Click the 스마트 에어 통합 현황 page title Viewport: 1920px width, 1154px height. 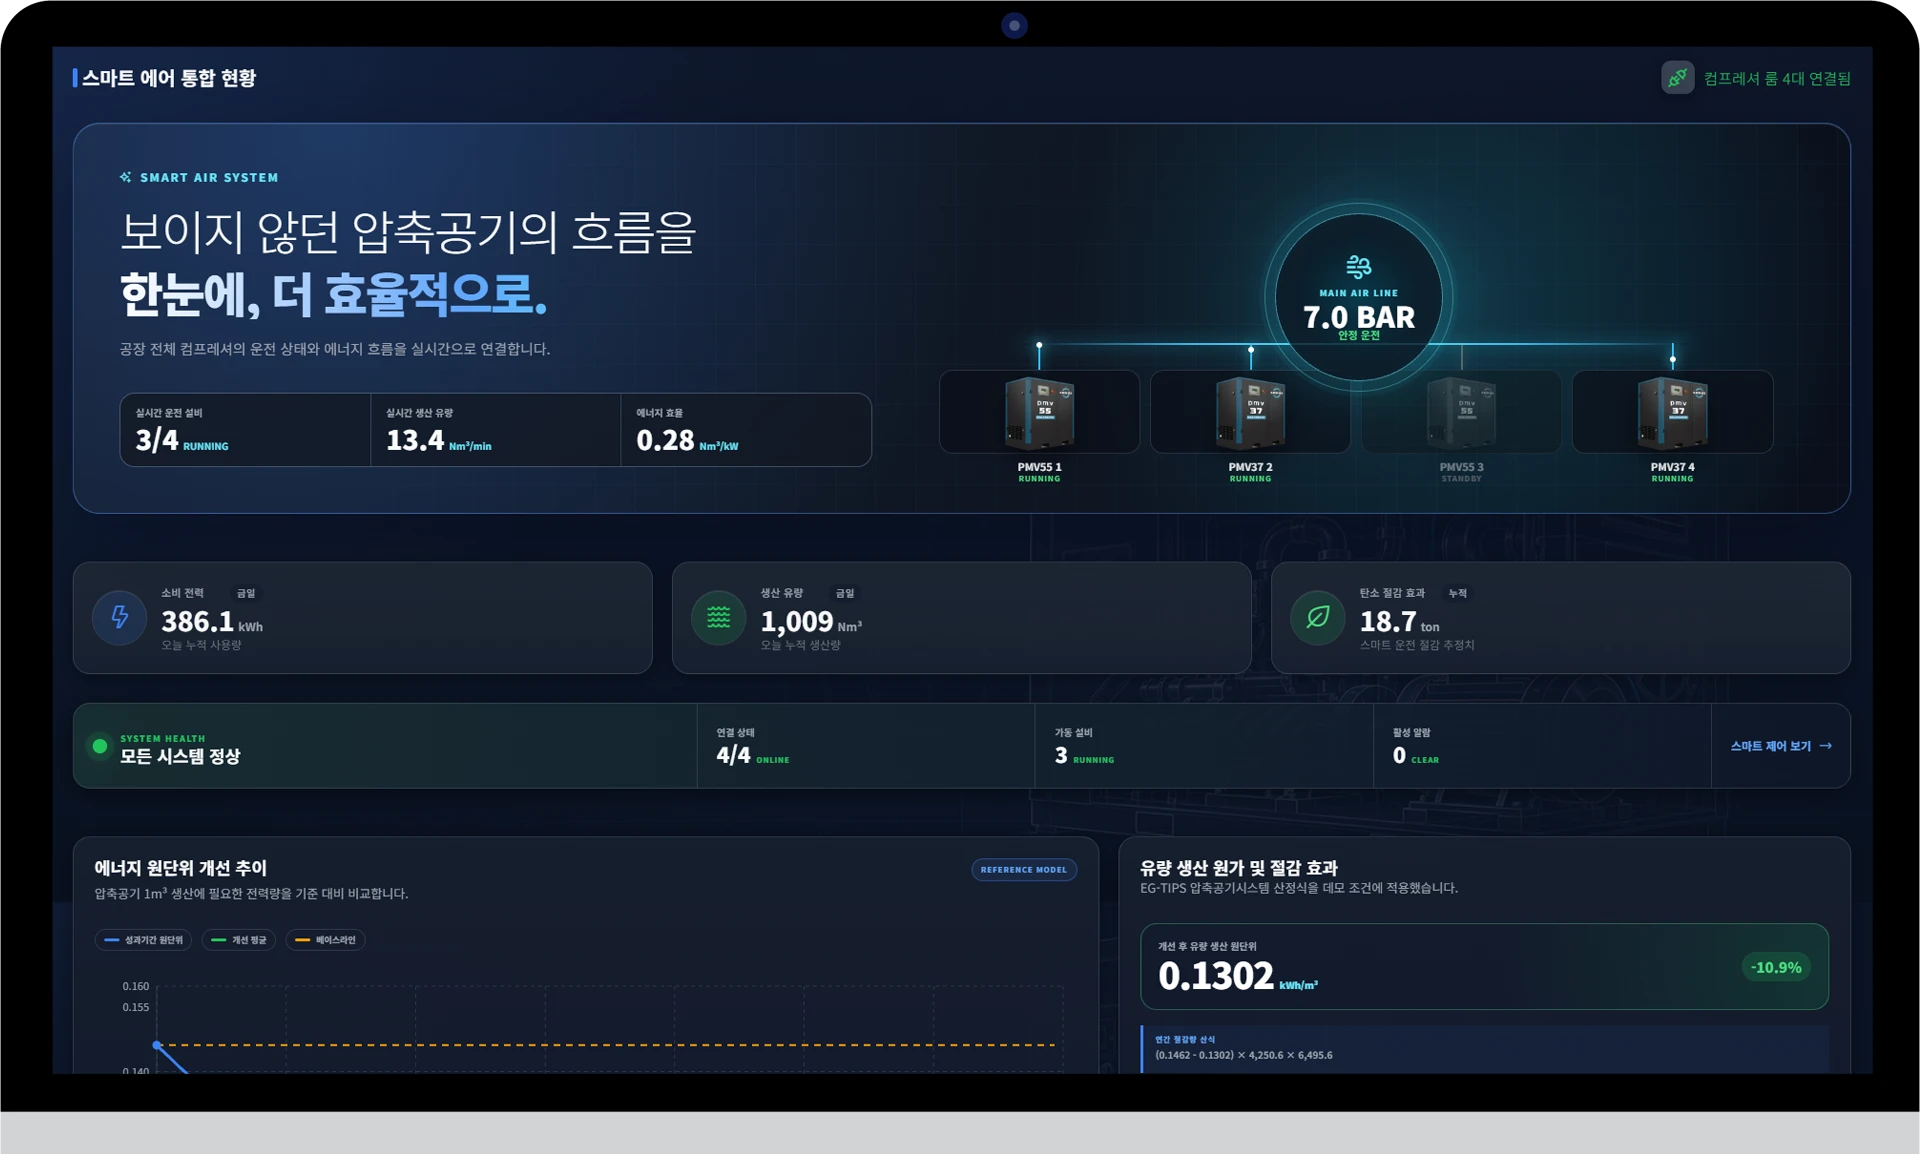pyautogui.click(x=169, y=78)
